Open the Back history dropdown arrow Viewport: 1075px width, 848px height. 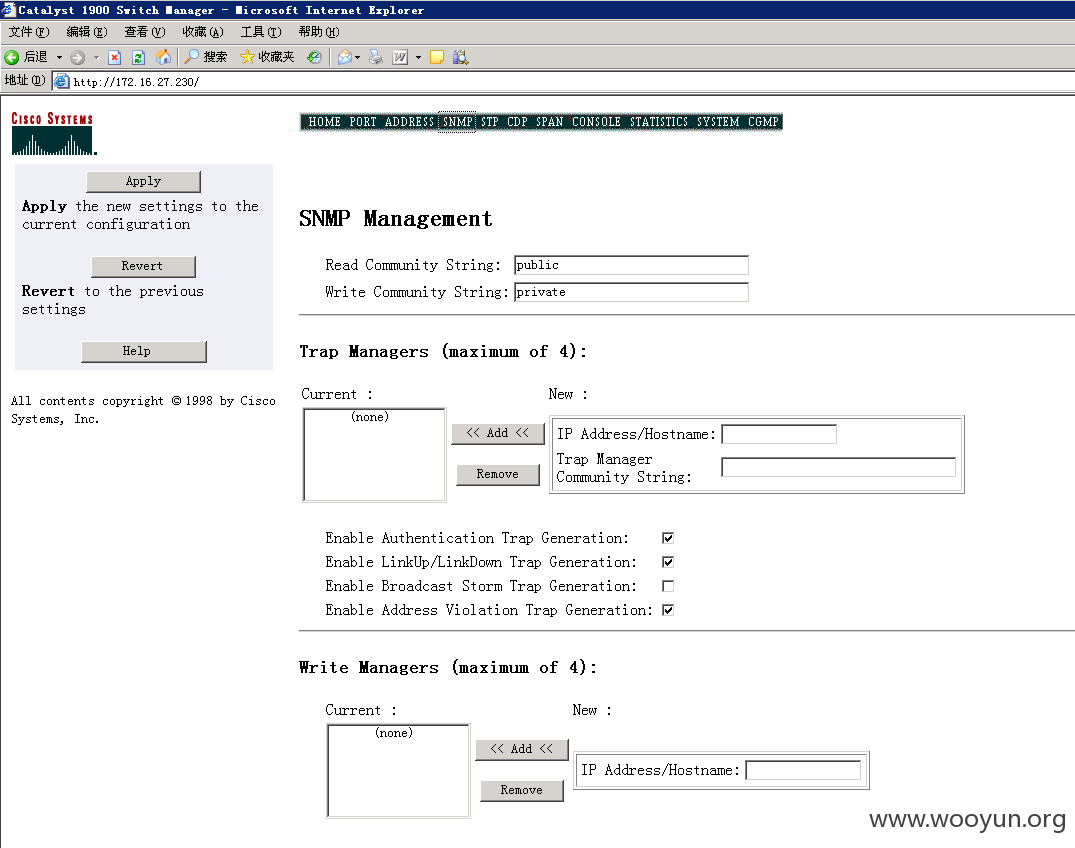tap(59, 58)
